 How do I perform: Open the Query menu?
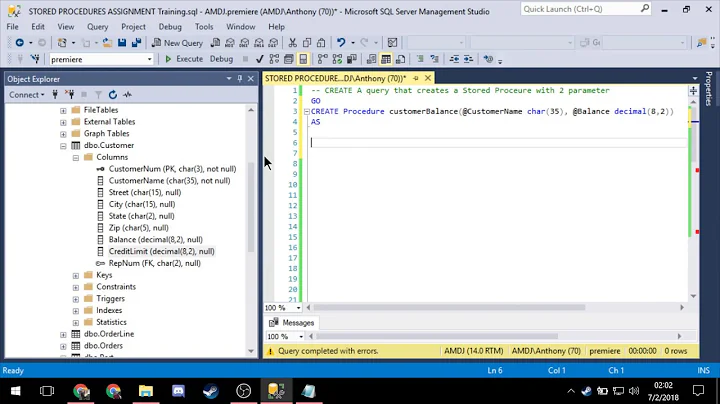point(97,27)
